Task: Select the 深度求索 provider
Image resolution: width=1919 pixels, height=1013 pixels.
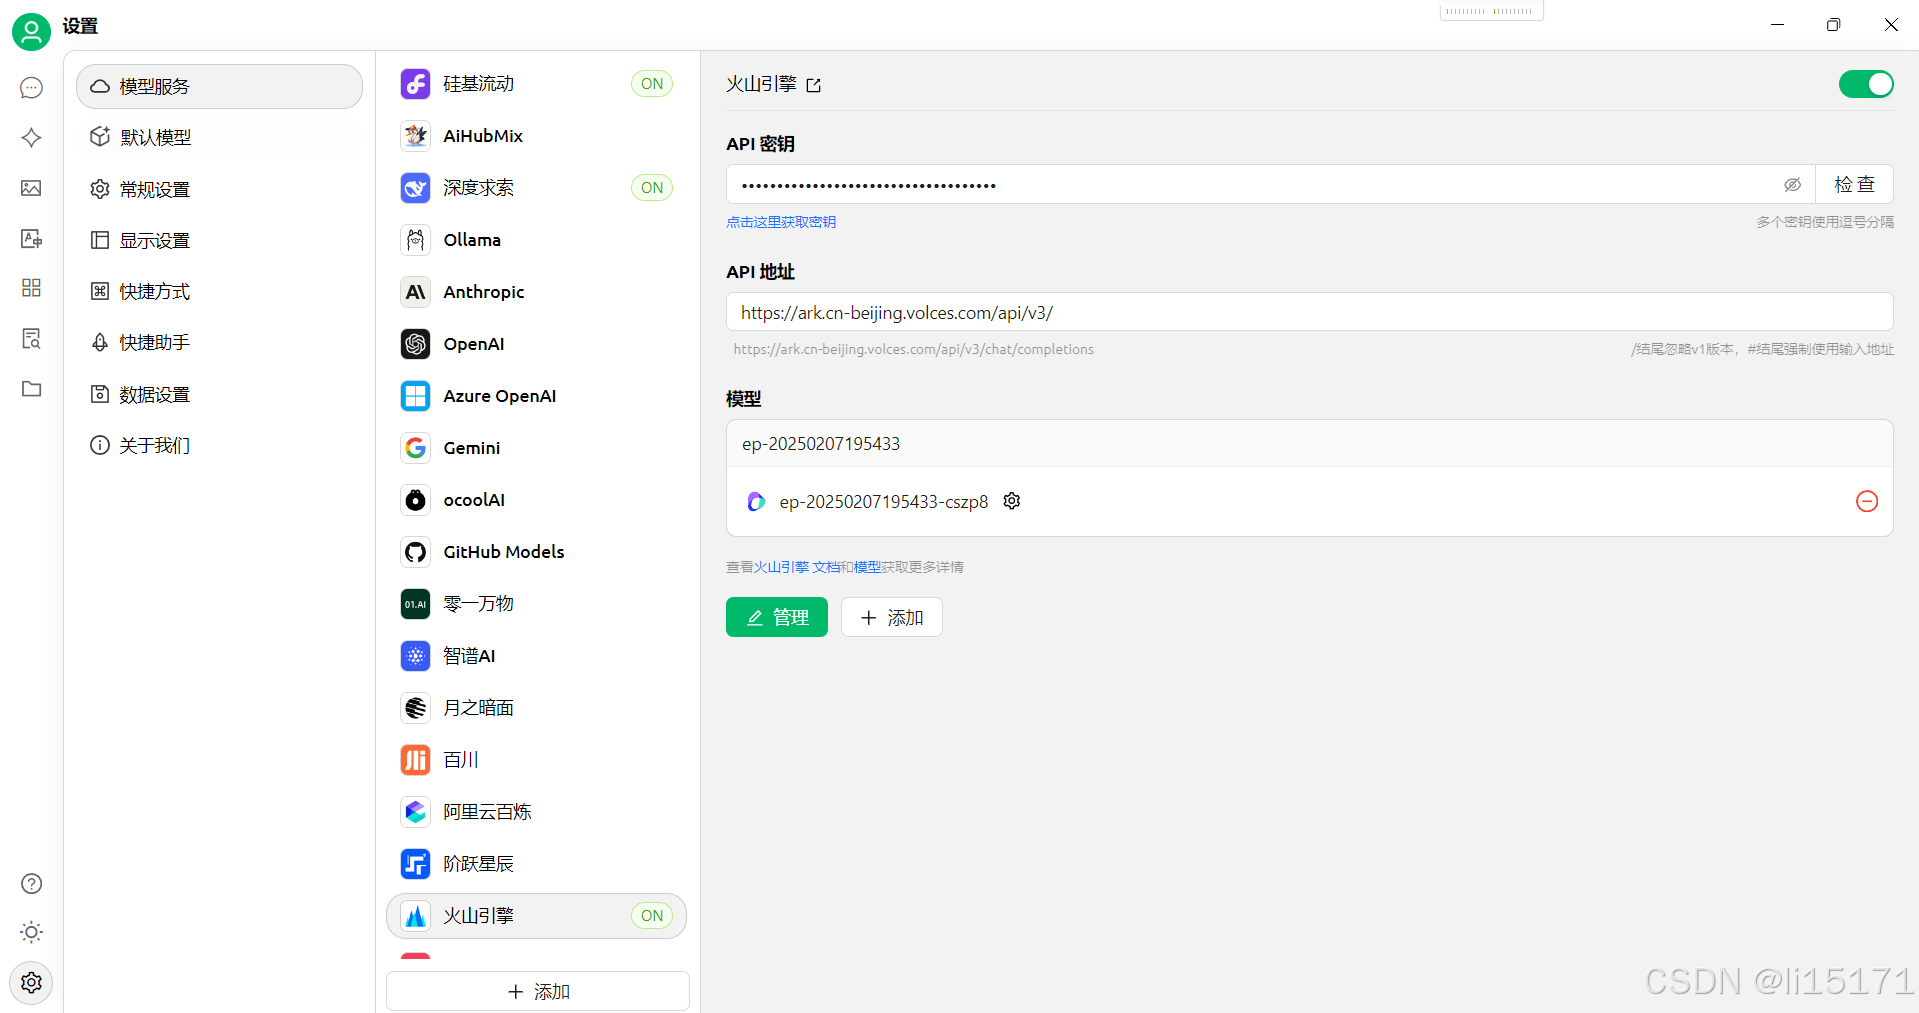Action: click(536, 188)
